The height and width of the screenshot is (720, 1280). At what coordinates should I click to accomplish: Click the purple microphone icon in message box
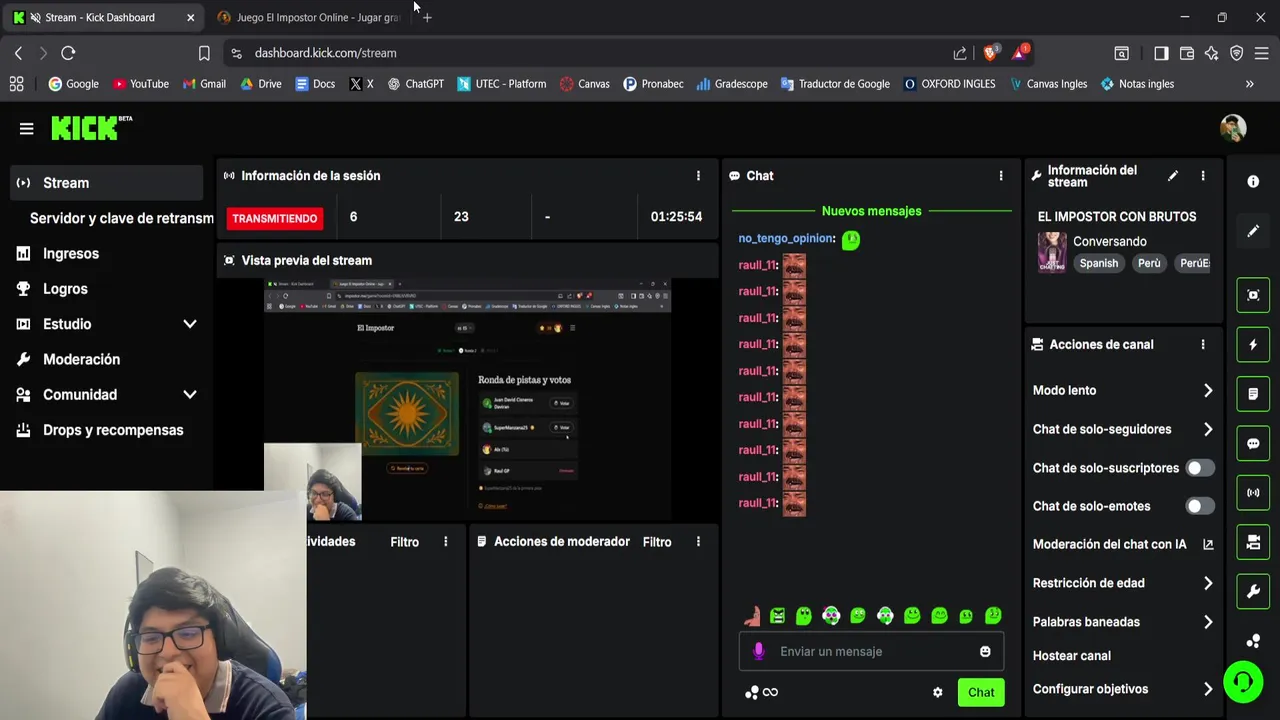click(758, 652)
